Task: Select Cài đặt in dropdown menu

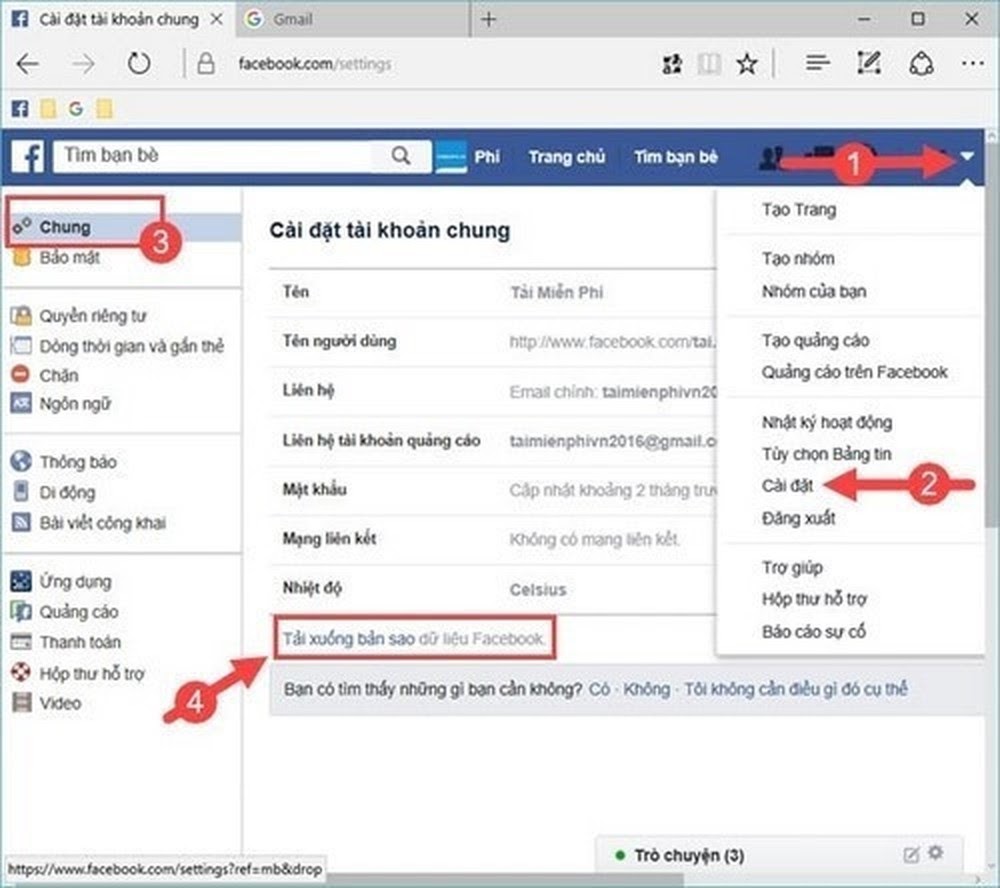Action: pos(788,486)
